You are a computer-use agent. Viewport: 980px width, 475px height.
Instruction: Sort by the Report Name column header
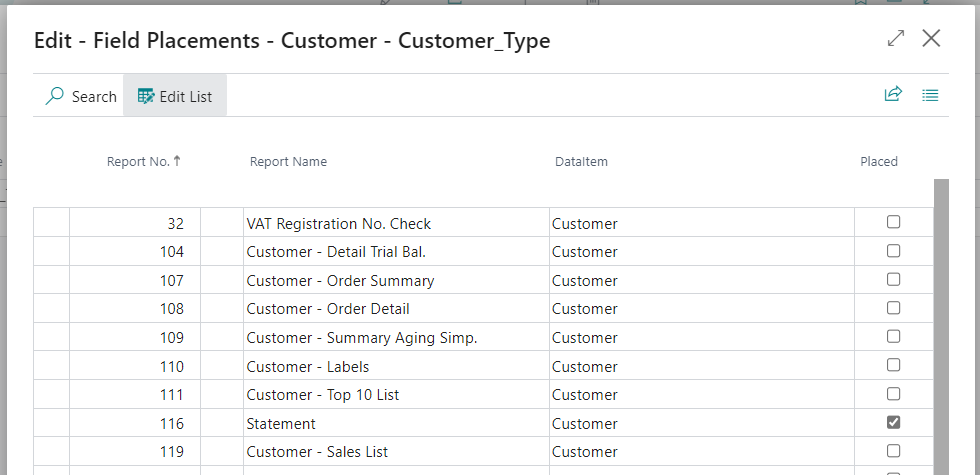[288, 162]
